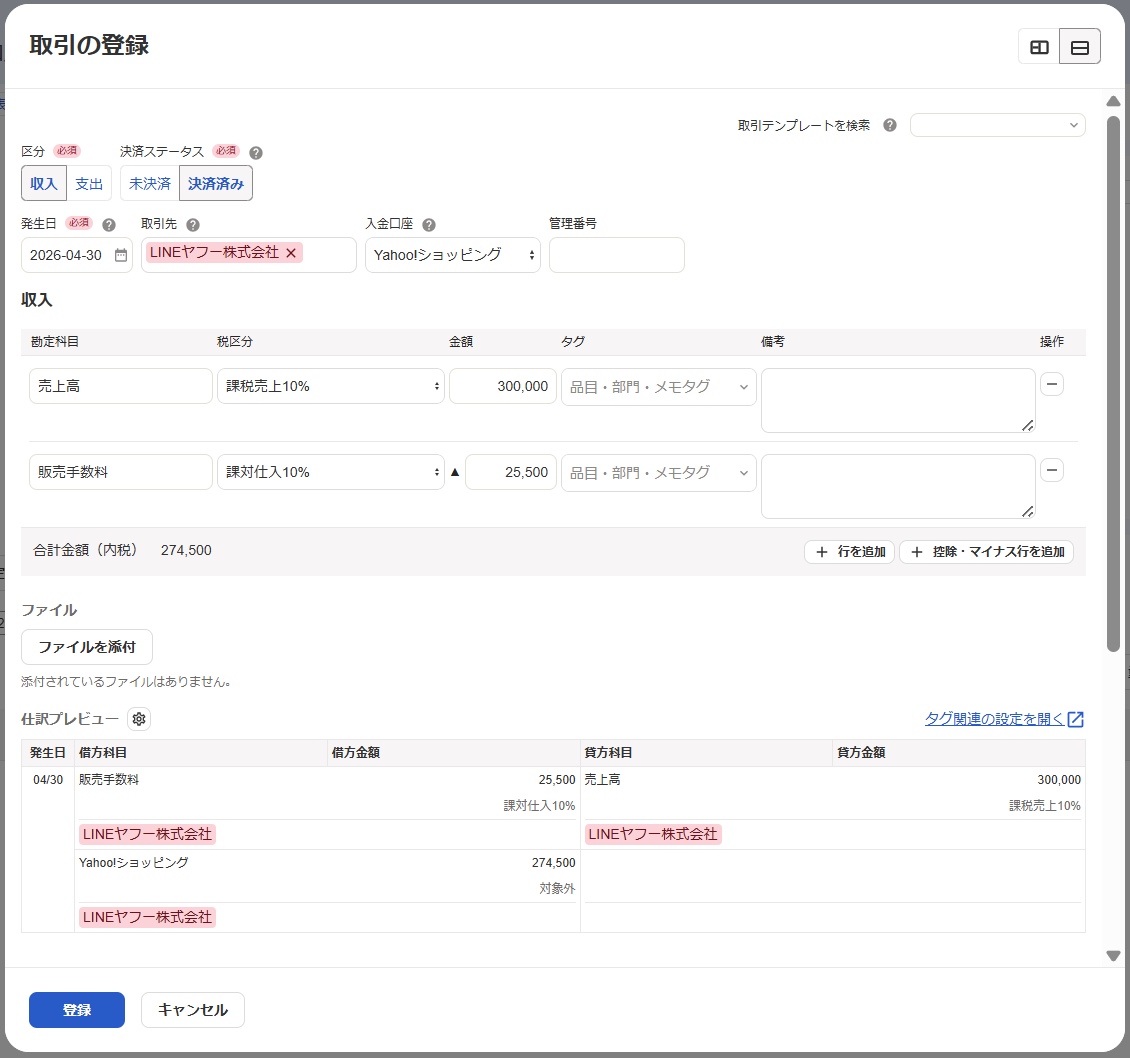1130x1058 pixels.
Task: Open 課税売上10% tax category dropdown
Action: coord(331,386)
